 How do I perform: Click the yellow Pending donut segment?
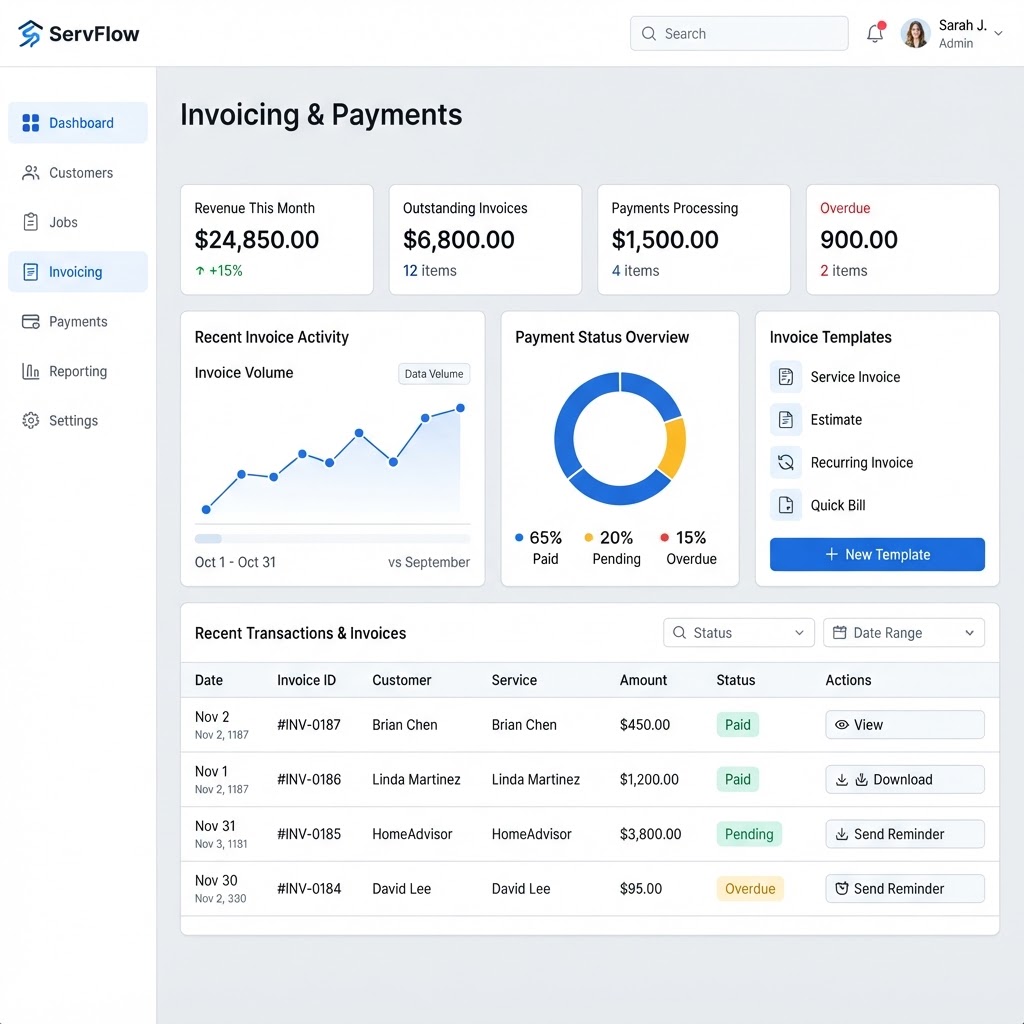click(675, 447)
